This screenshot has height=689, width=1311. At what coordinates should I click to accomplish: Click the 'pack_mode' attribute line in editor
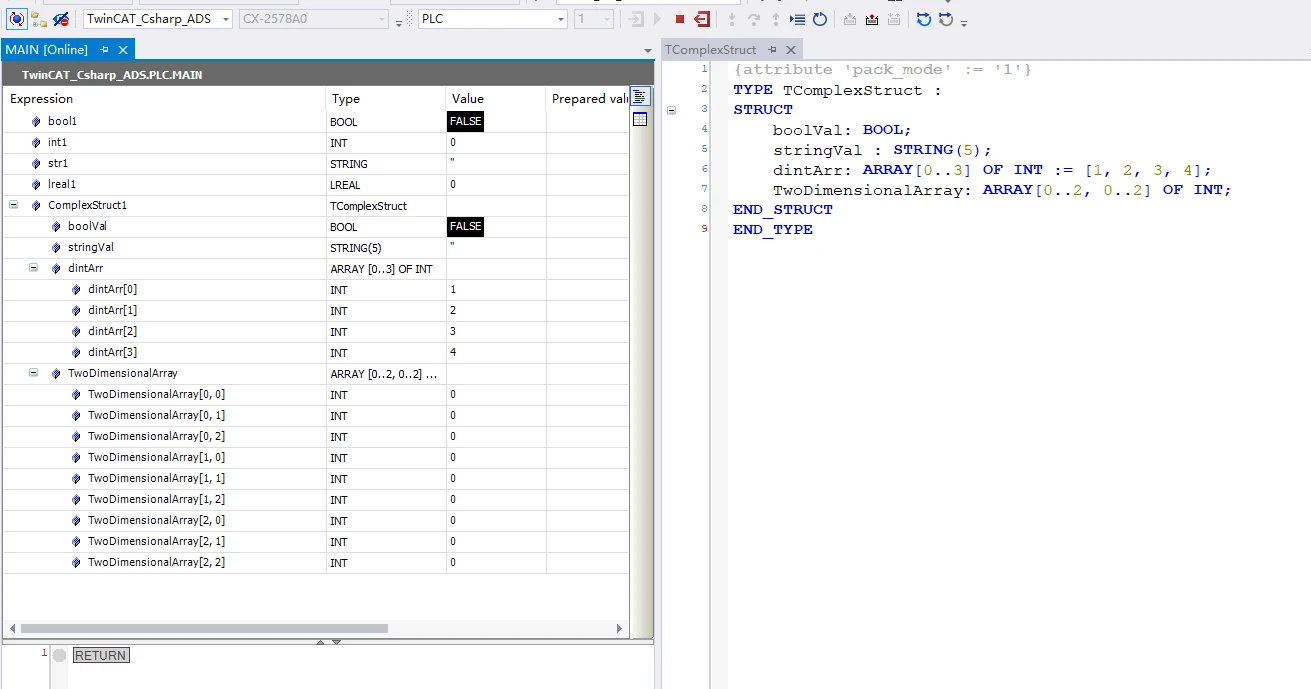[x=882, y=69]
